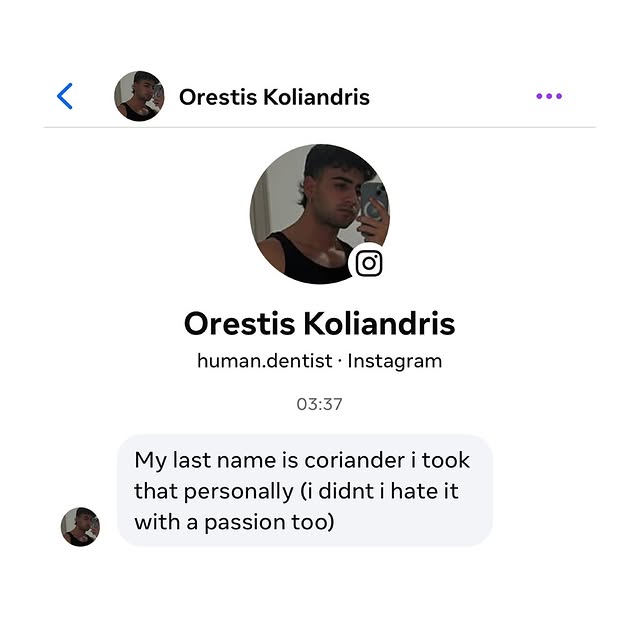Image resolution: width=640 pixels, height=640 pixels.
Task: Tap the blue back arrow
Action: (65, 96)
